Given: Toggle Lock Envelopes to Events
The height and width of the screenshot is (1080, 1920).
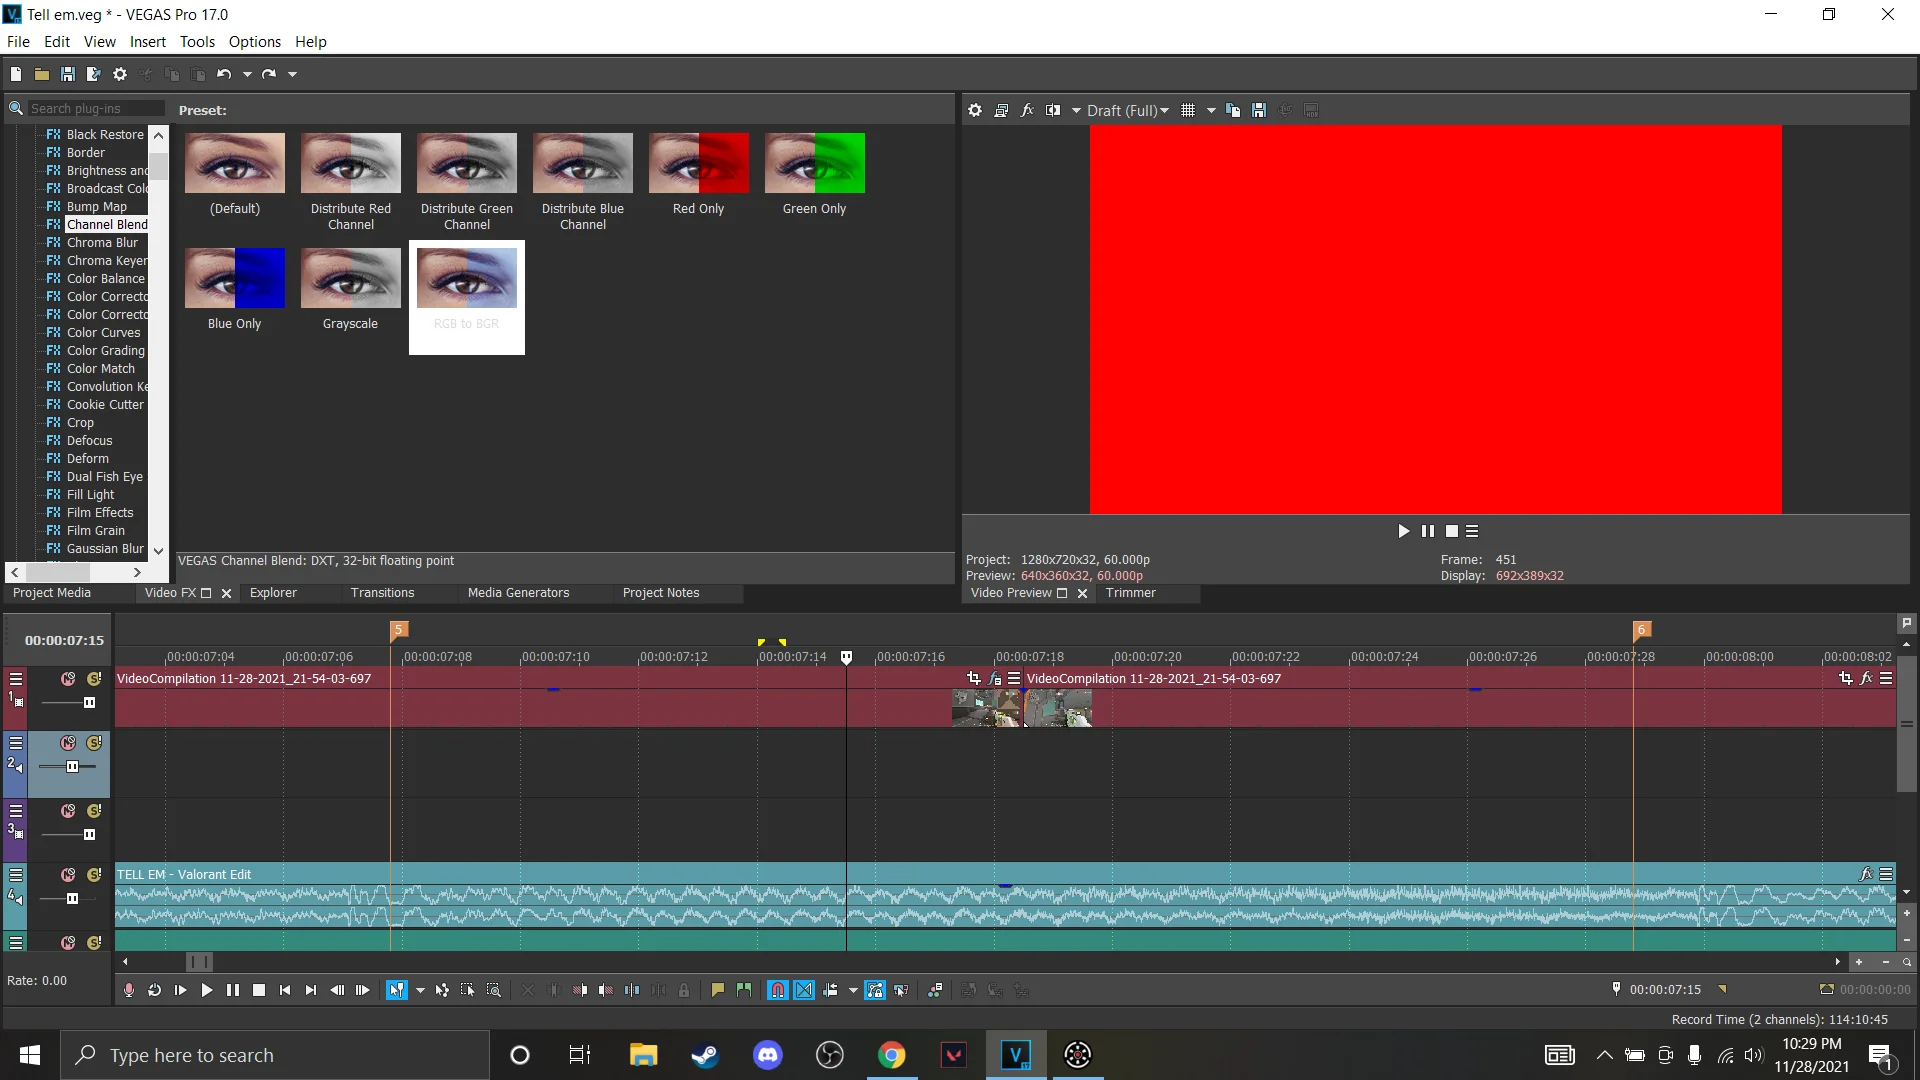Looking at the screenshot, I should click(876, 990).
